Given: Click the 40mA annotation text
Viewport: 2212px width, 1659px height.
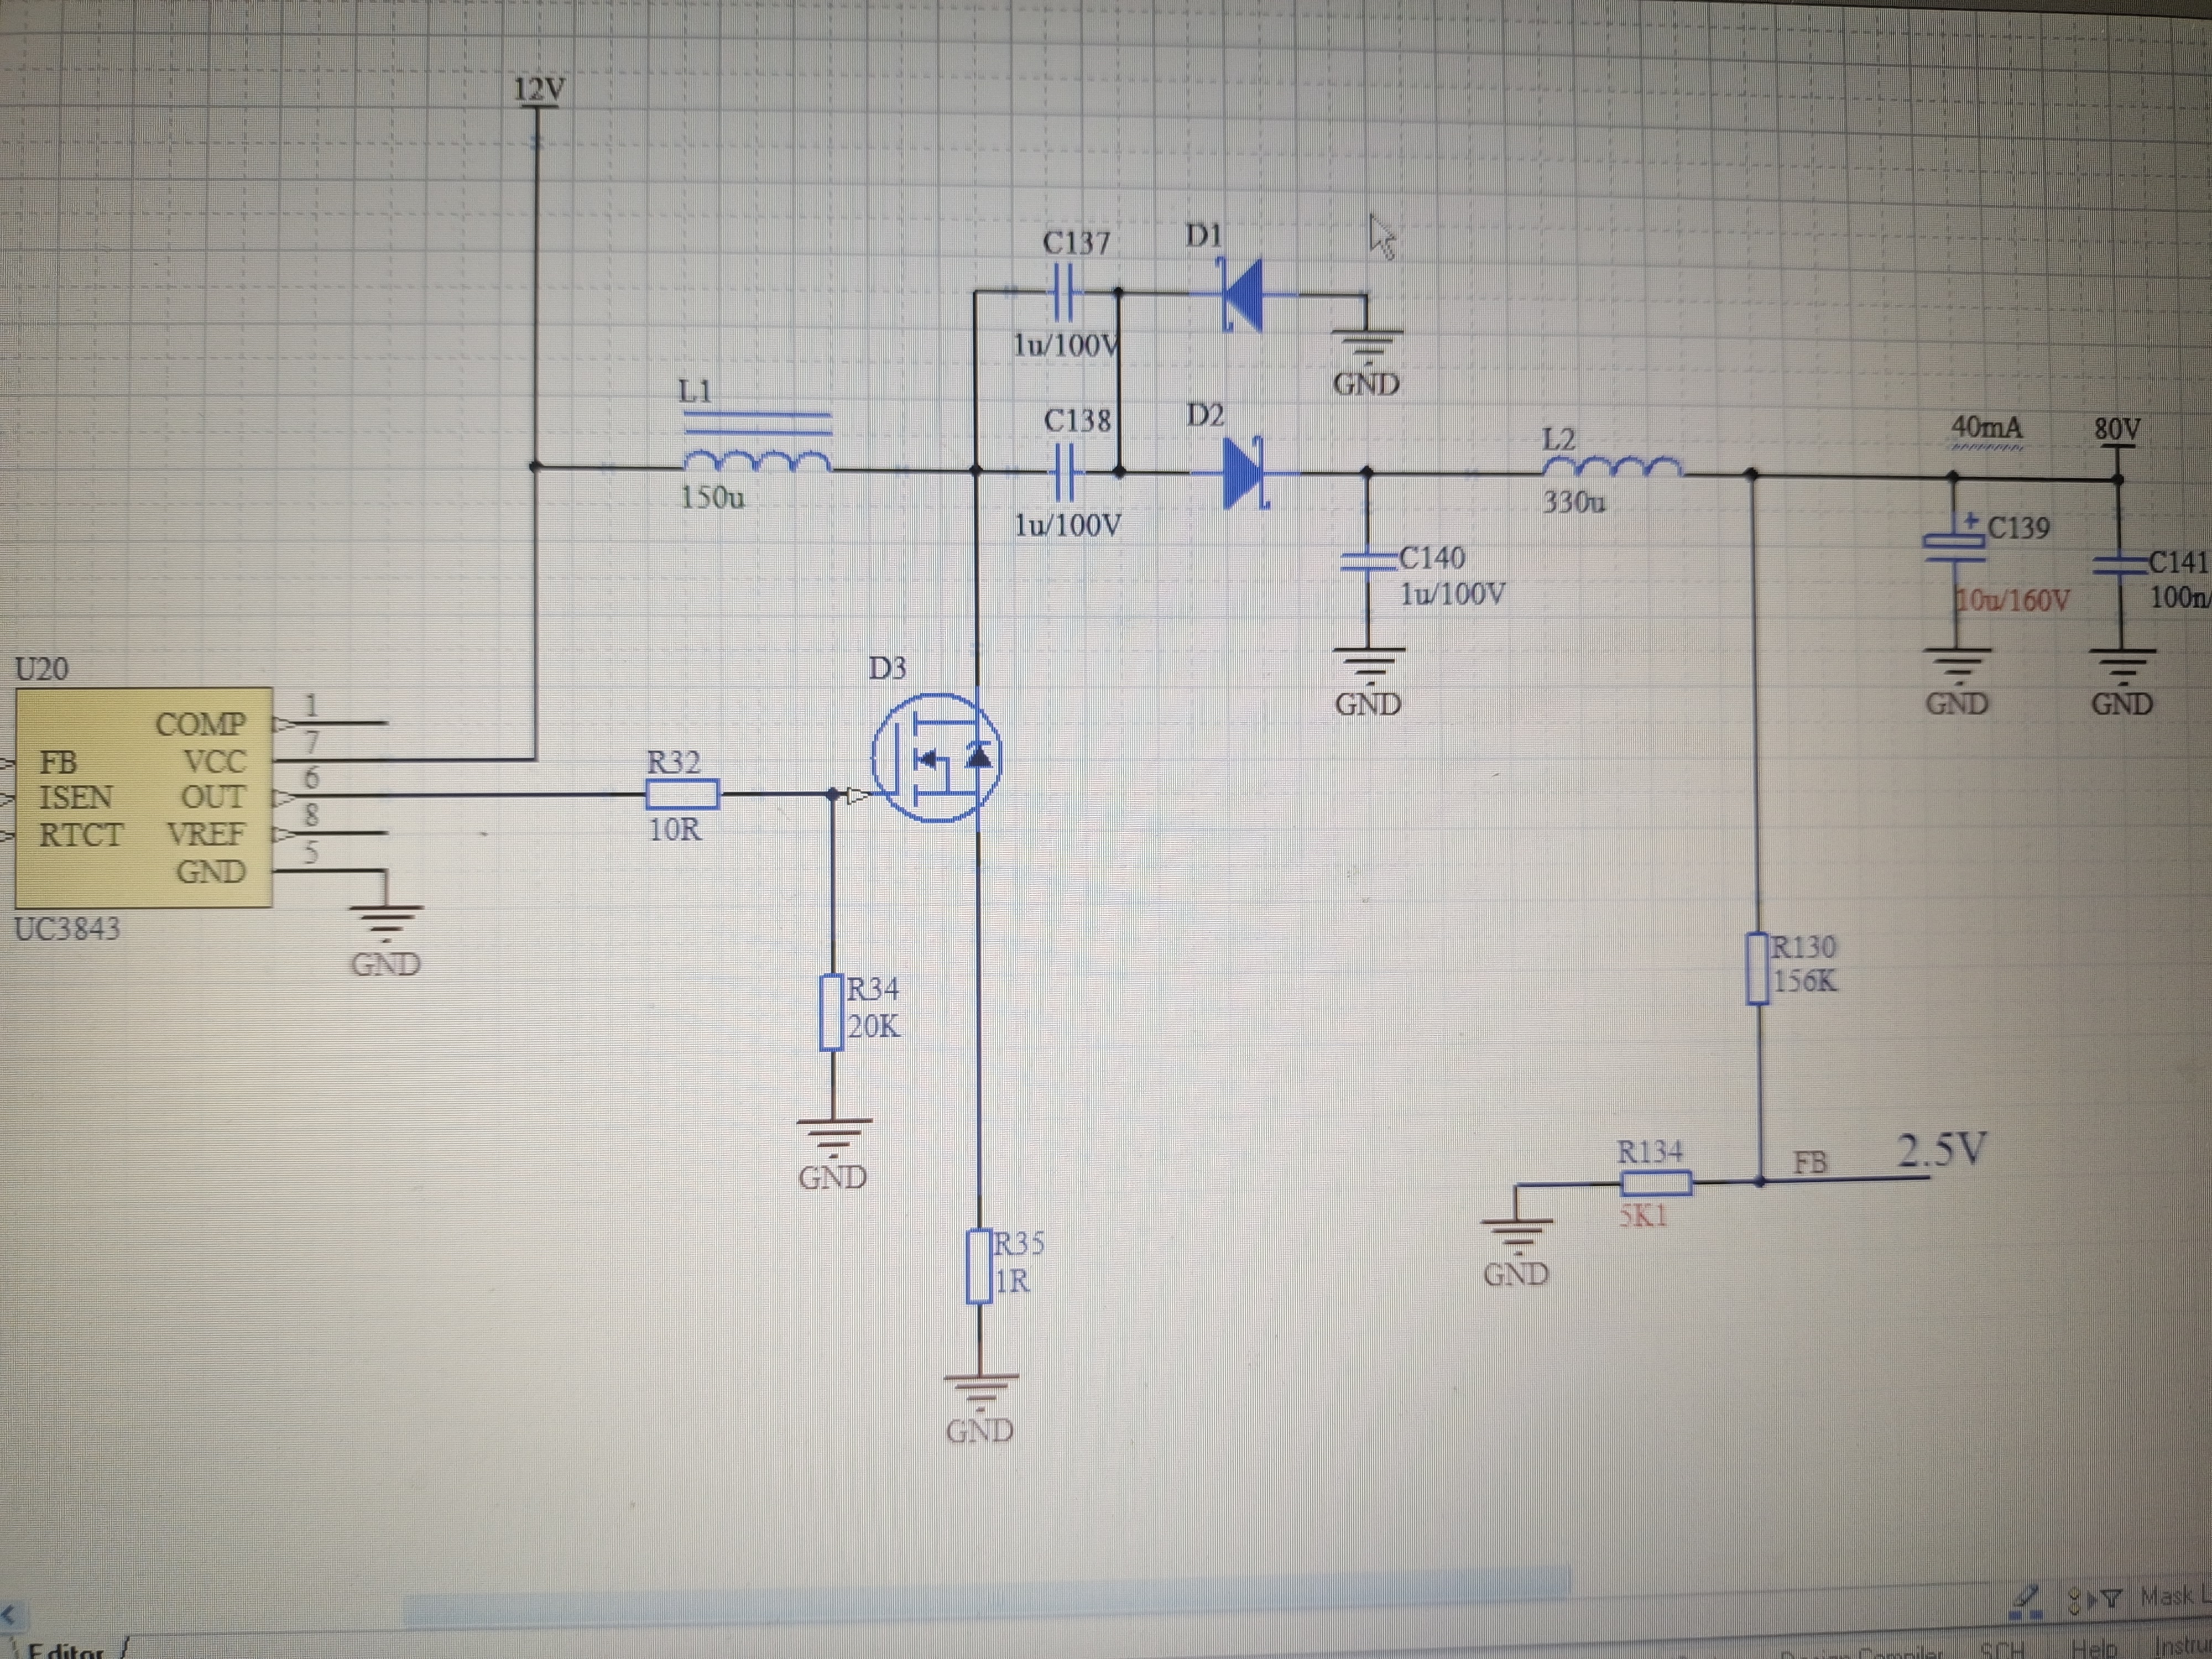Looking at the screenshot, I should click(1986, 428).
